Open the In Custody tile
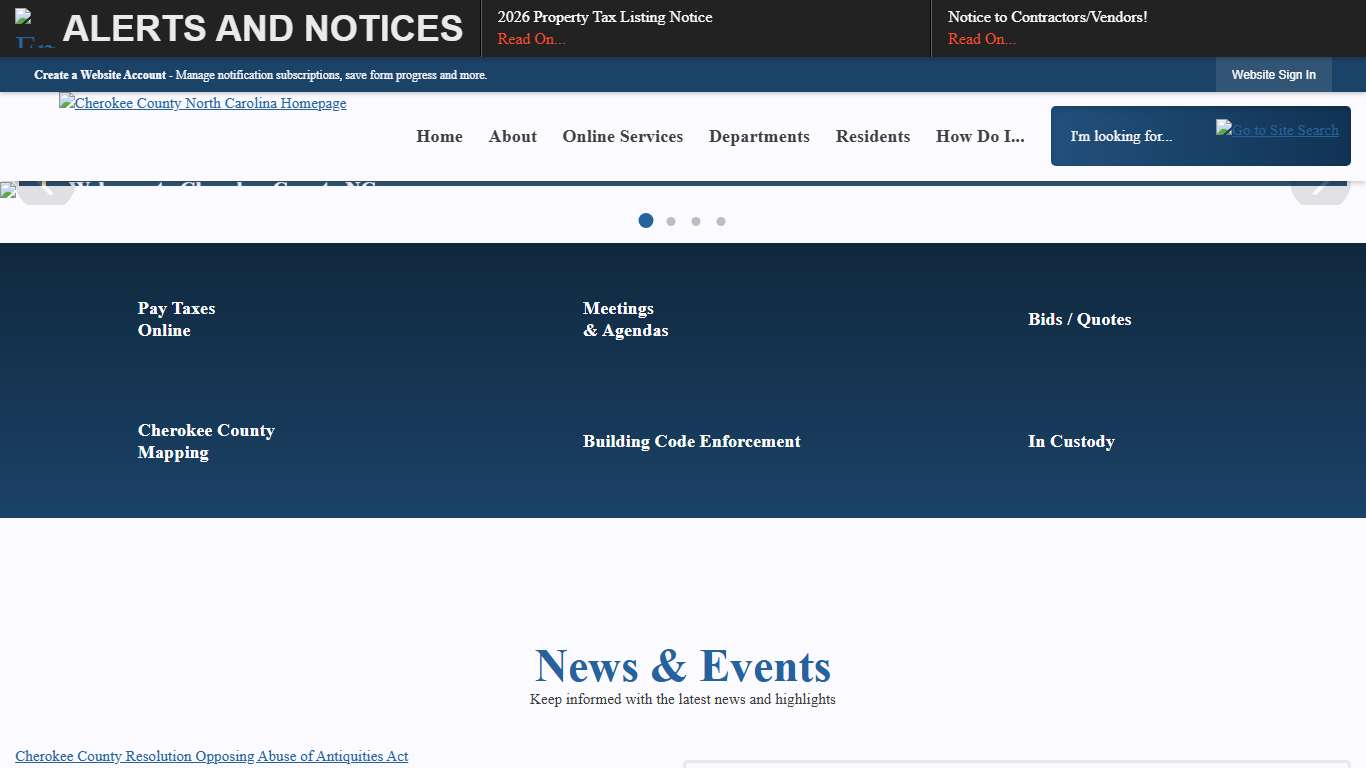 click(1071, 441)
